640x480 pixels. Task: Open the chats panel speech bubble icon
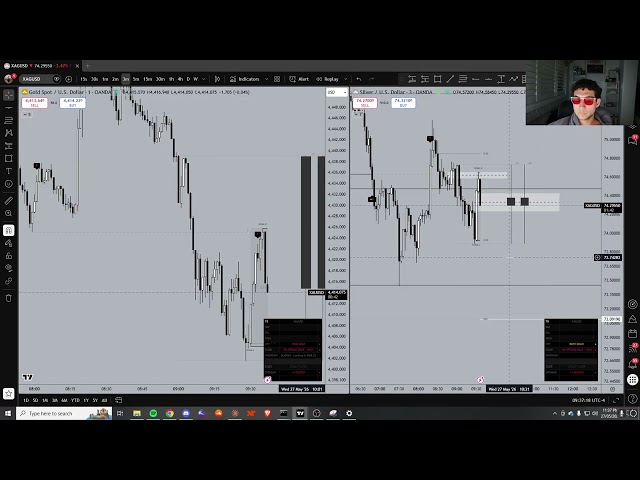point(632,140)
